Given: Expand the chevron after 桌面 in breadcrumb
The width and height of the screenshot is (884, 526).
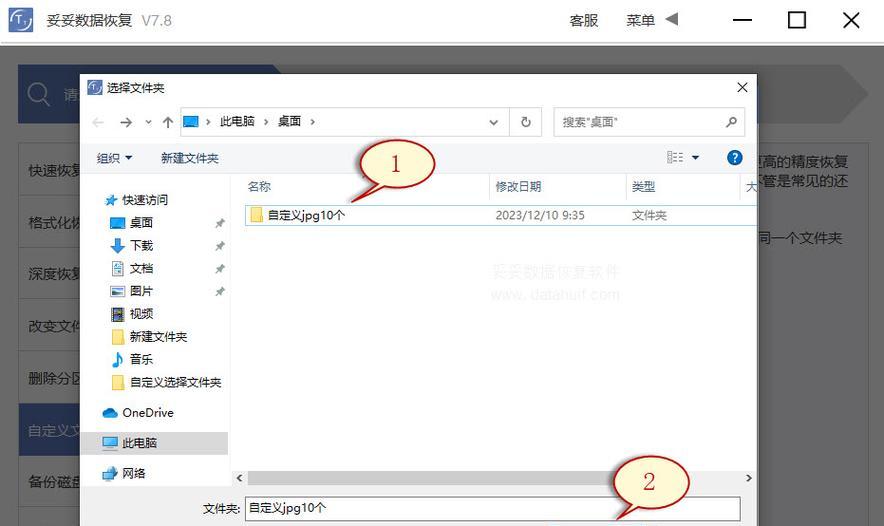Looking at the screenshot, I should (x=312, y=121).
